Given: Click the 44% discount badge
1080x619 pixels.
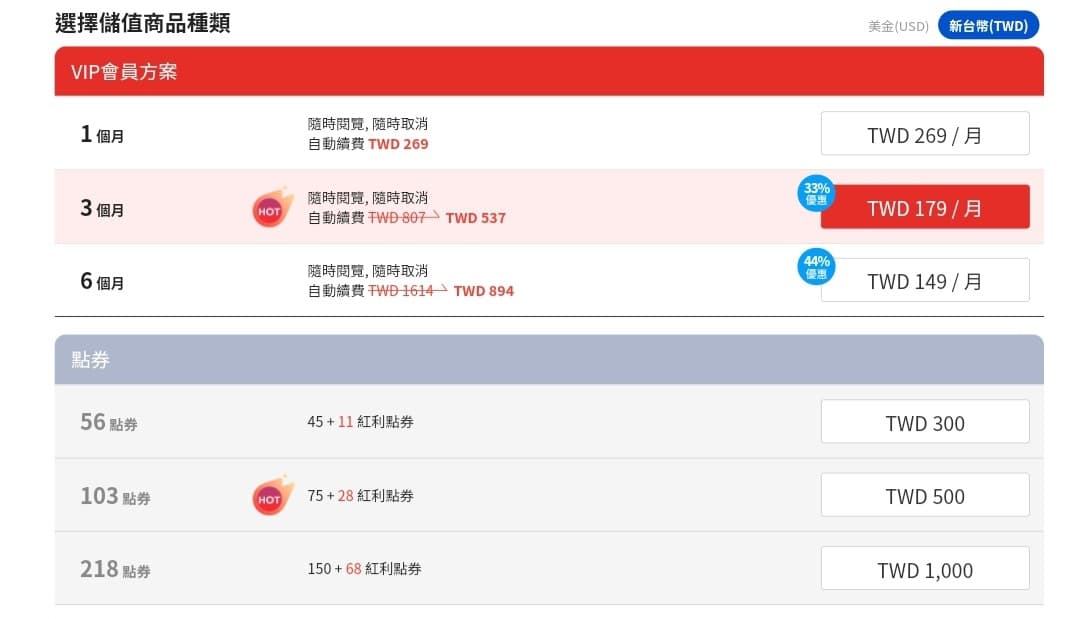Looking at the screenshot, I should (x=816, y=266).
